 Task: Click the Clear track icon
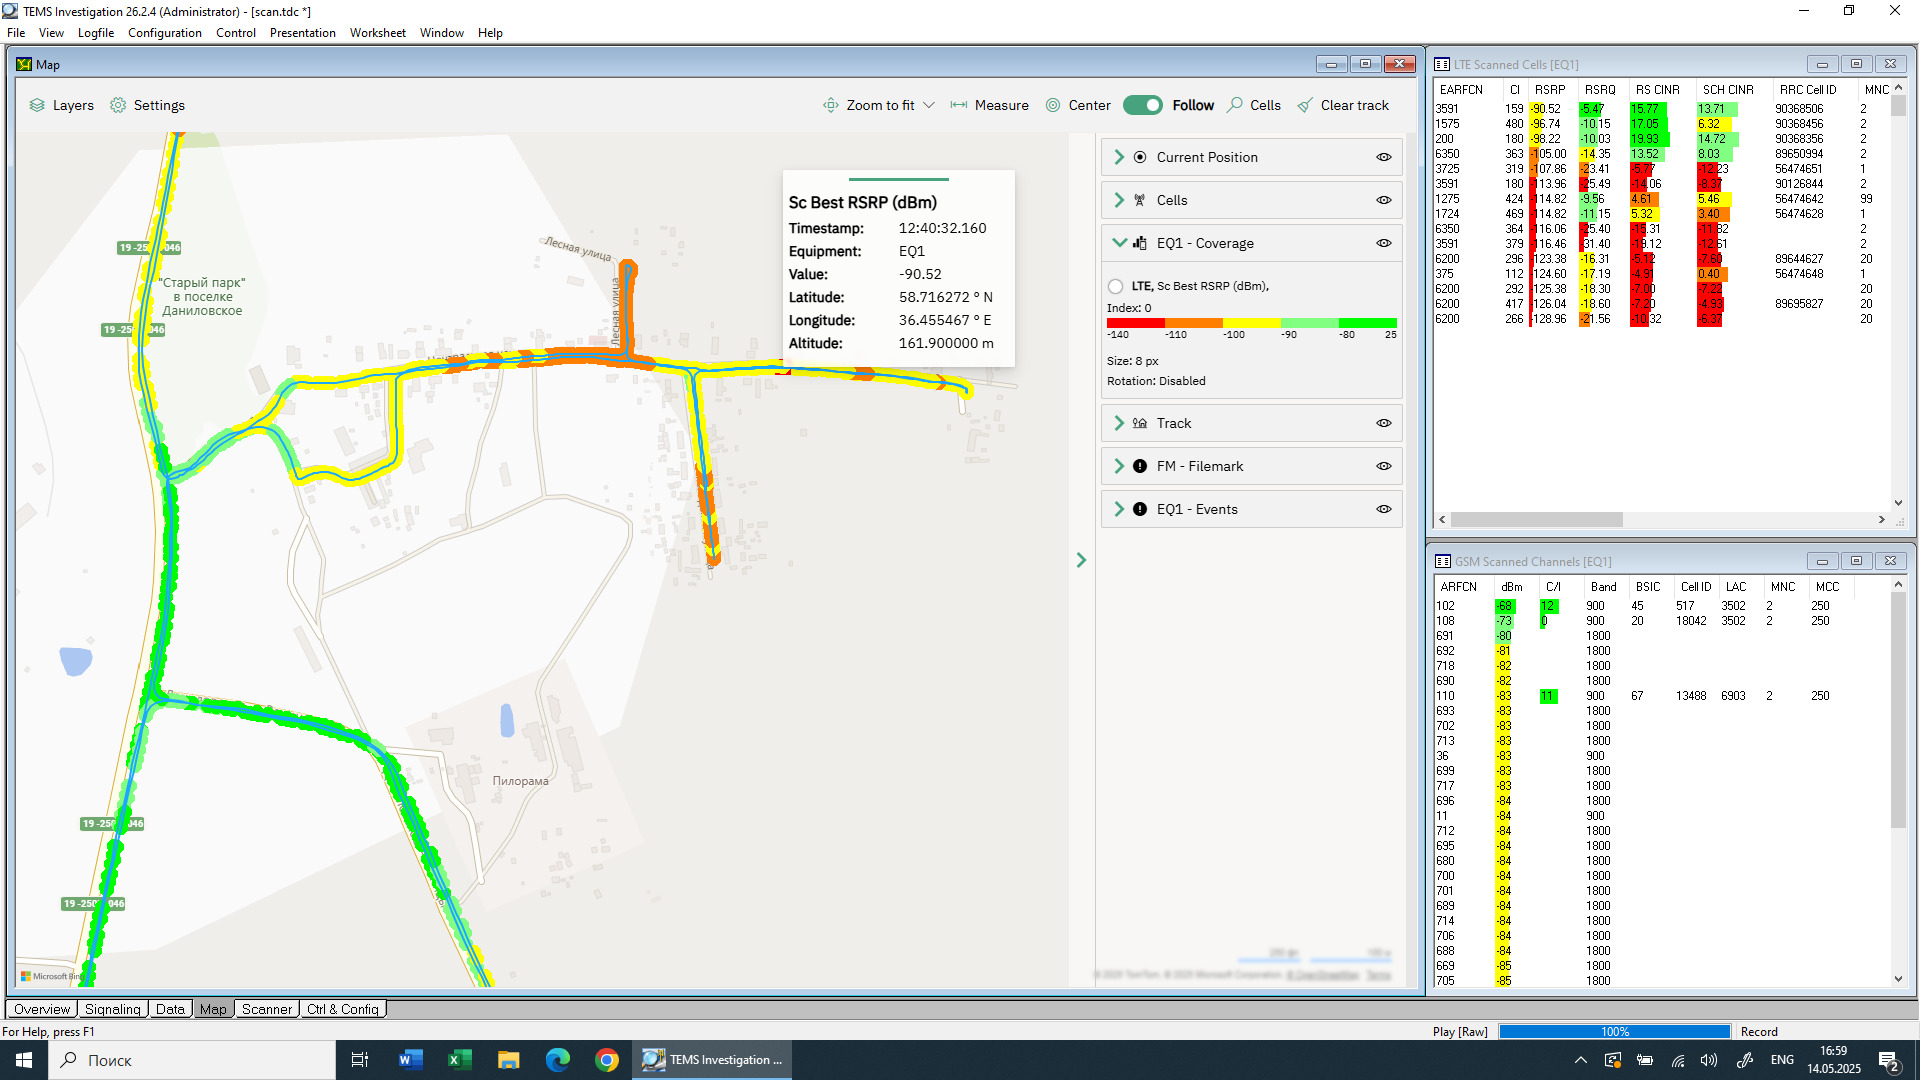(1305, 105)
